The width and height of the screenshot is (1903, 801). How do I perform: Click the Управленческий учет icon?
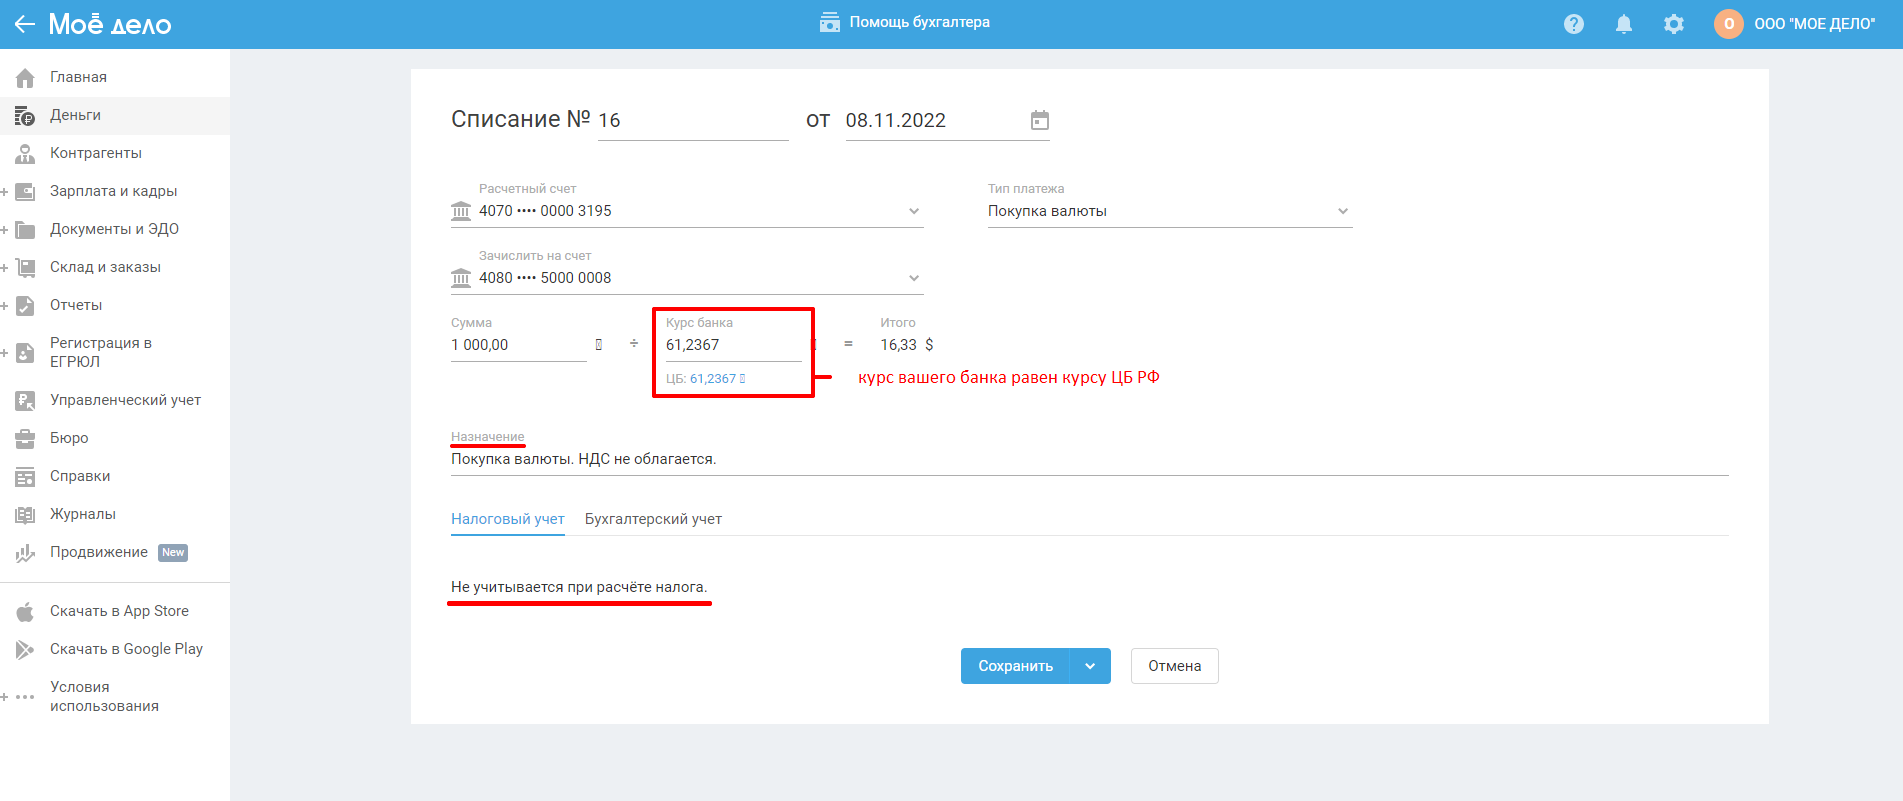click(x=25, y=400)
